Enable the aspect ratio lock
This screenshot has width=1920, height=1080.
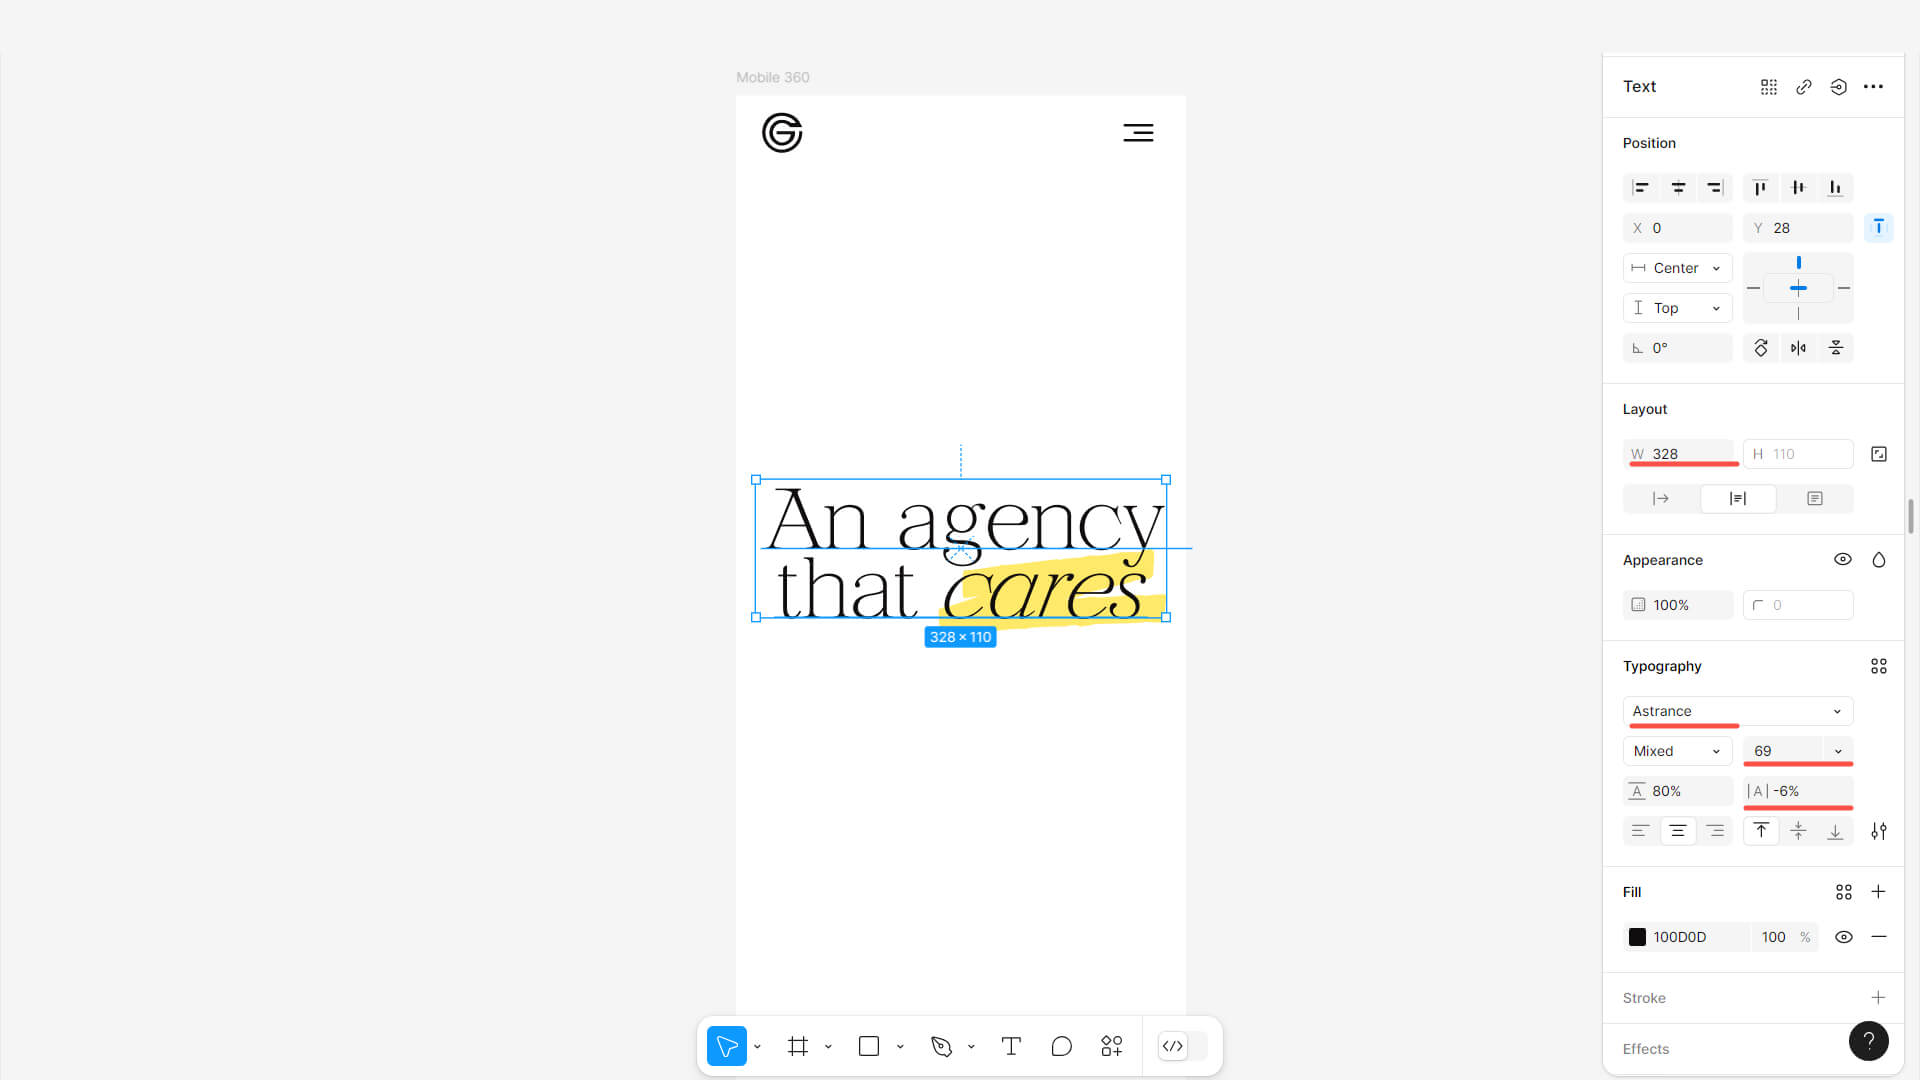pos(1880,454)
